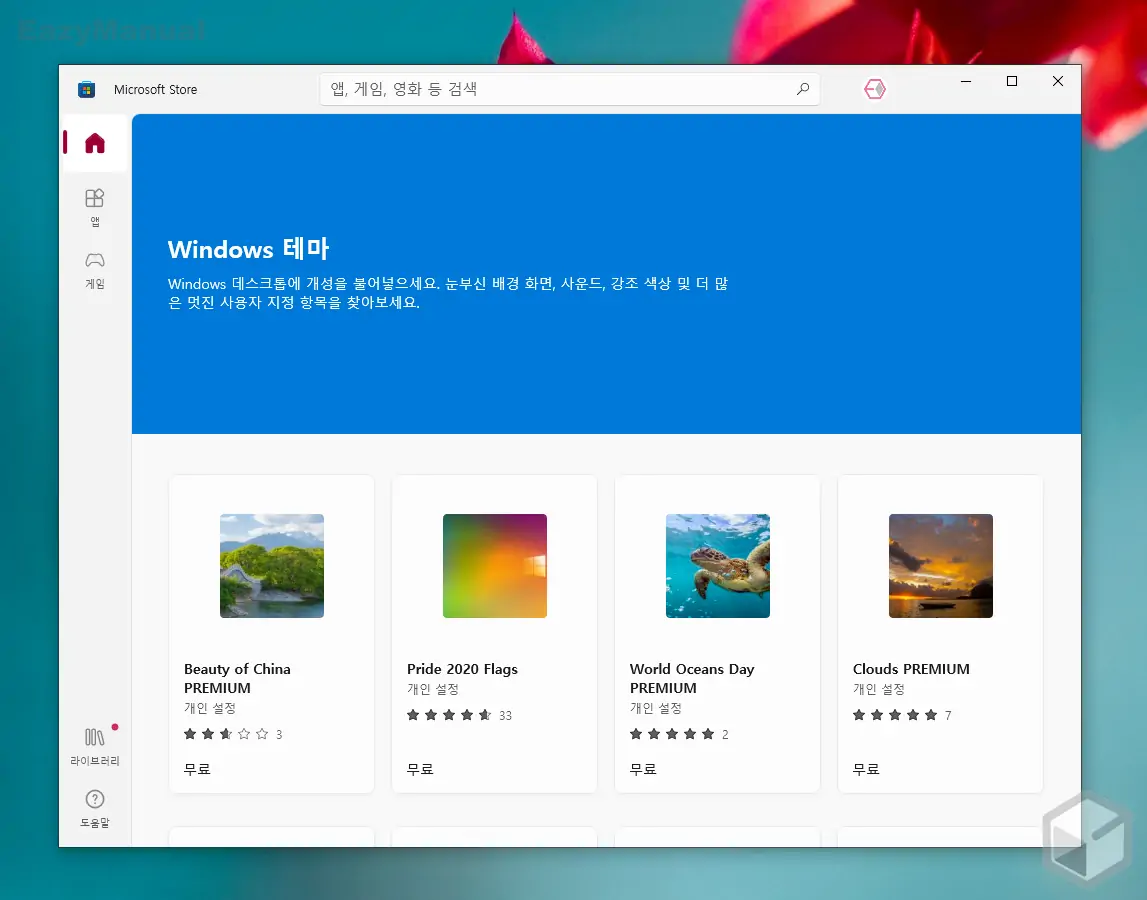The image size is (1147, 900).
Task: Open the user profile avatar icon
Action: 874,89
